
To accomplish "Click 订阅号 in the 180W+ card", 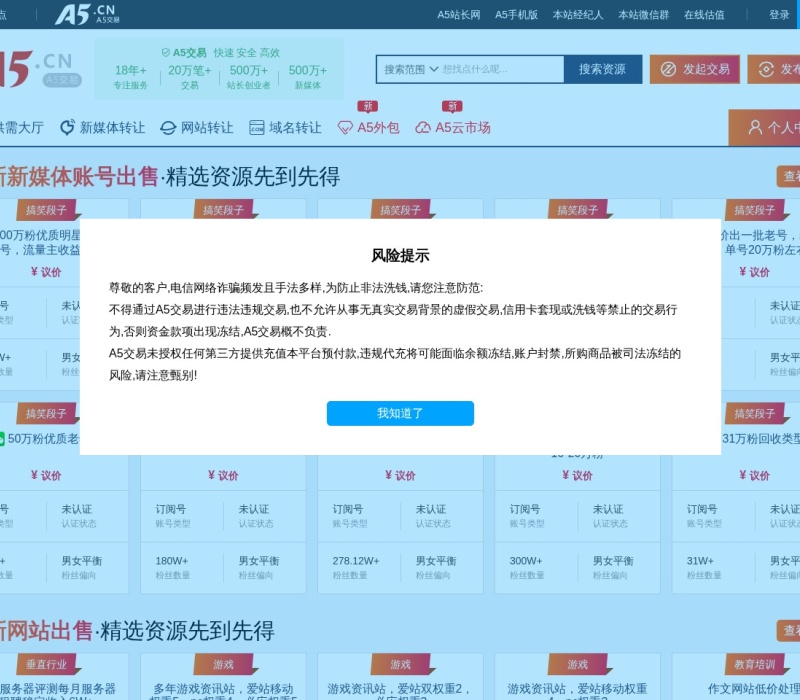I will 170,509.
